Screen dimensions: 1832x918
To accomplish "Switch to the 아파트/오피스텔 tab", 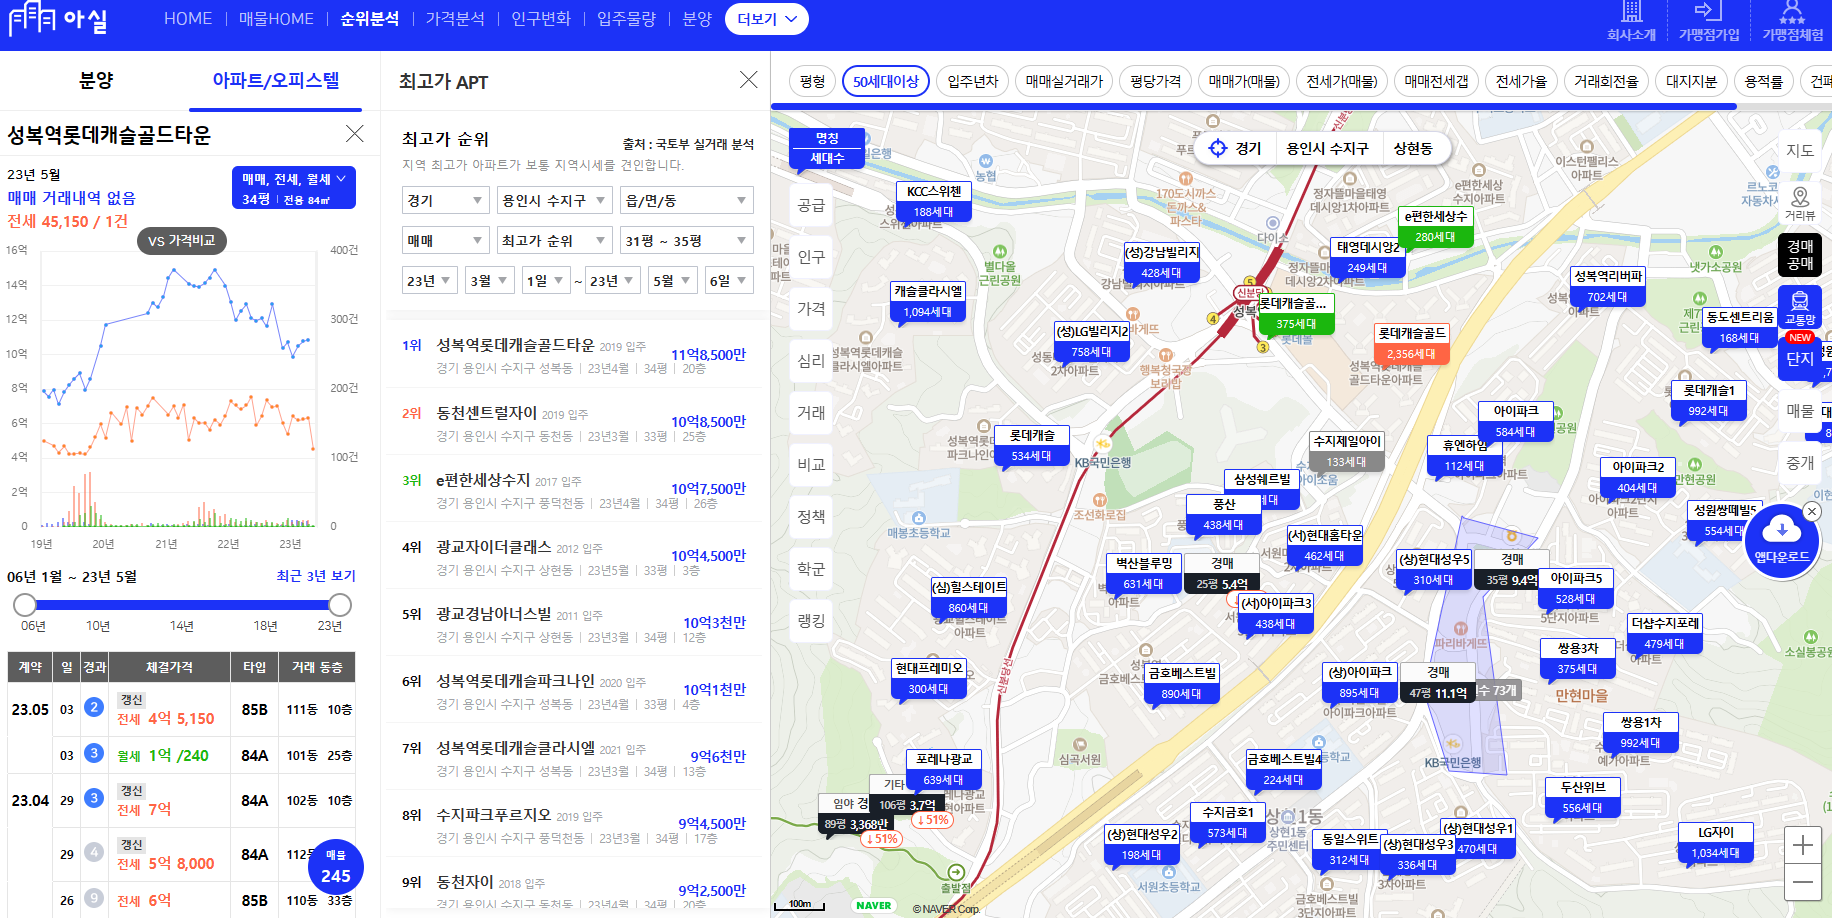I will [276, 80].
